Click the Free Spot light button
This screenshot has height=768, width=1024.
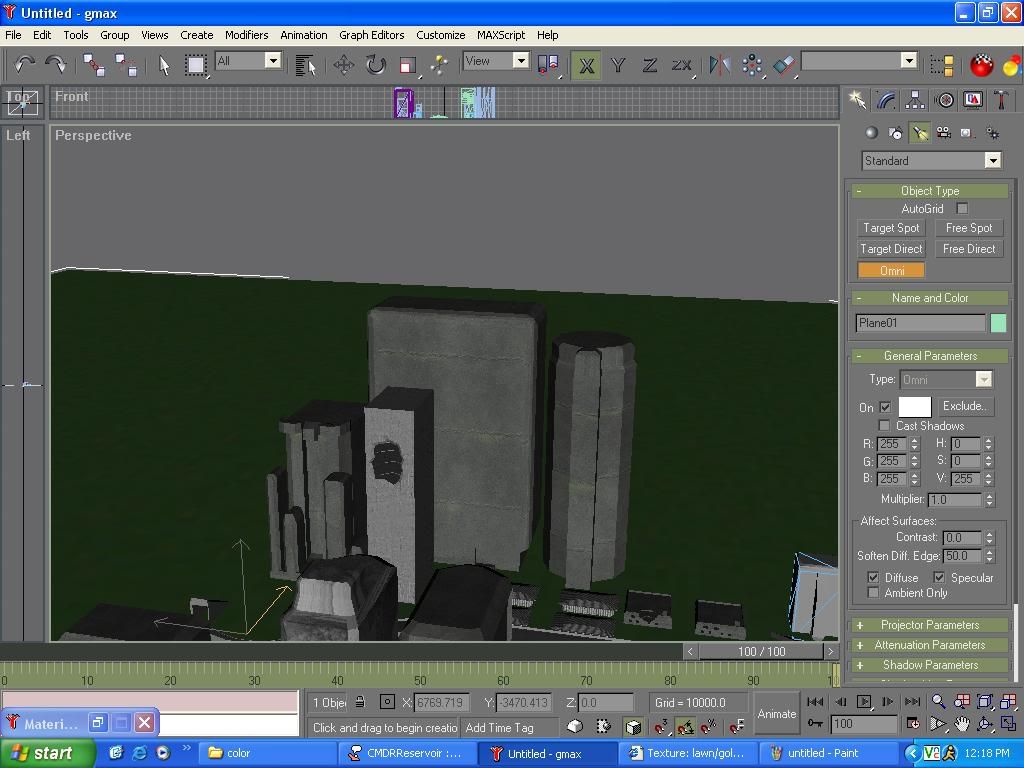pos(968,228)
